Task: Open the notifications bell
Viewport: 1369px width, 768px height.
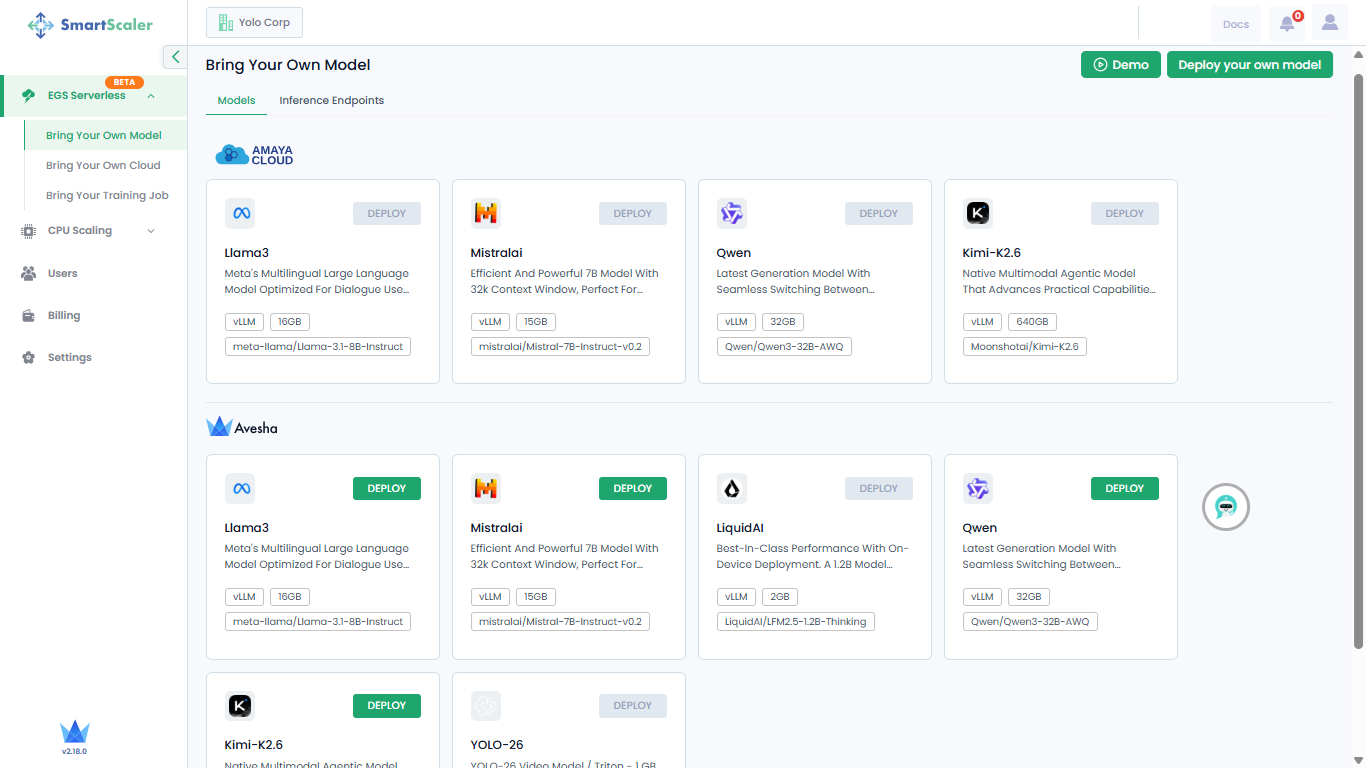Action: tap(1287, 24)
